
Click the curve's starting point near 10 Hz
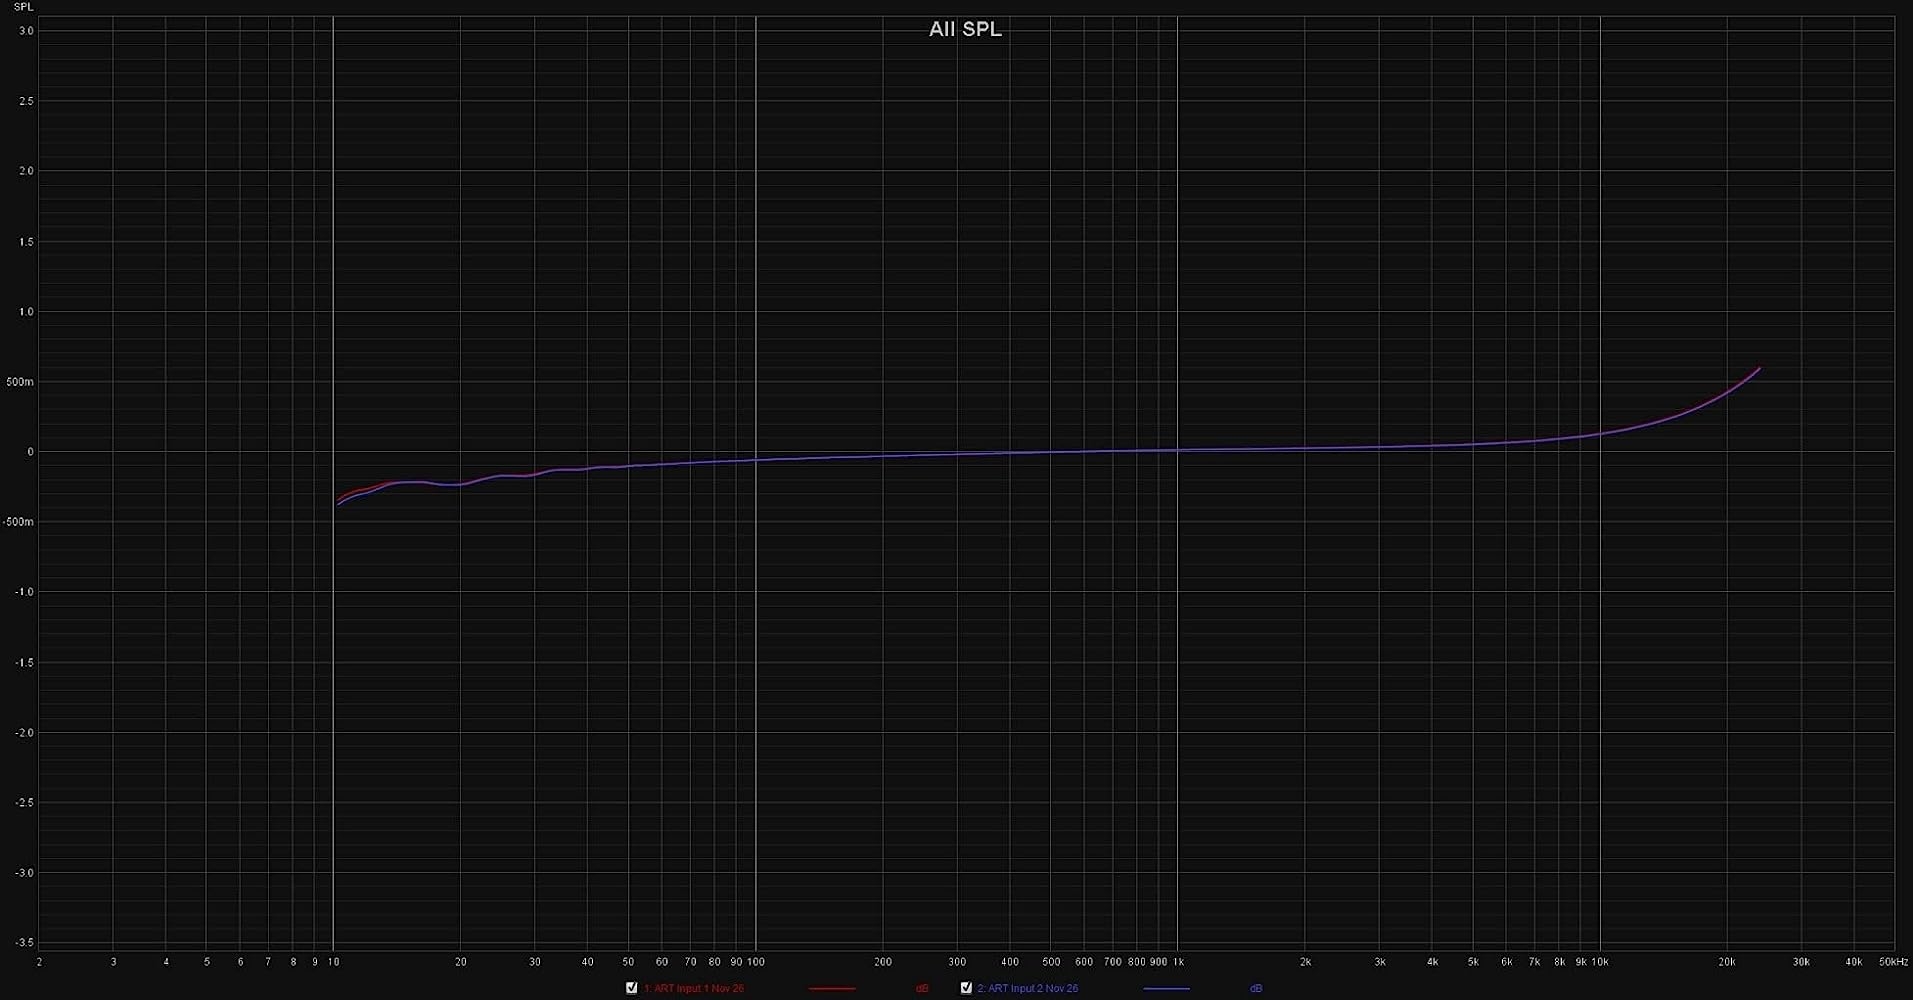click(x=339, y=501)
